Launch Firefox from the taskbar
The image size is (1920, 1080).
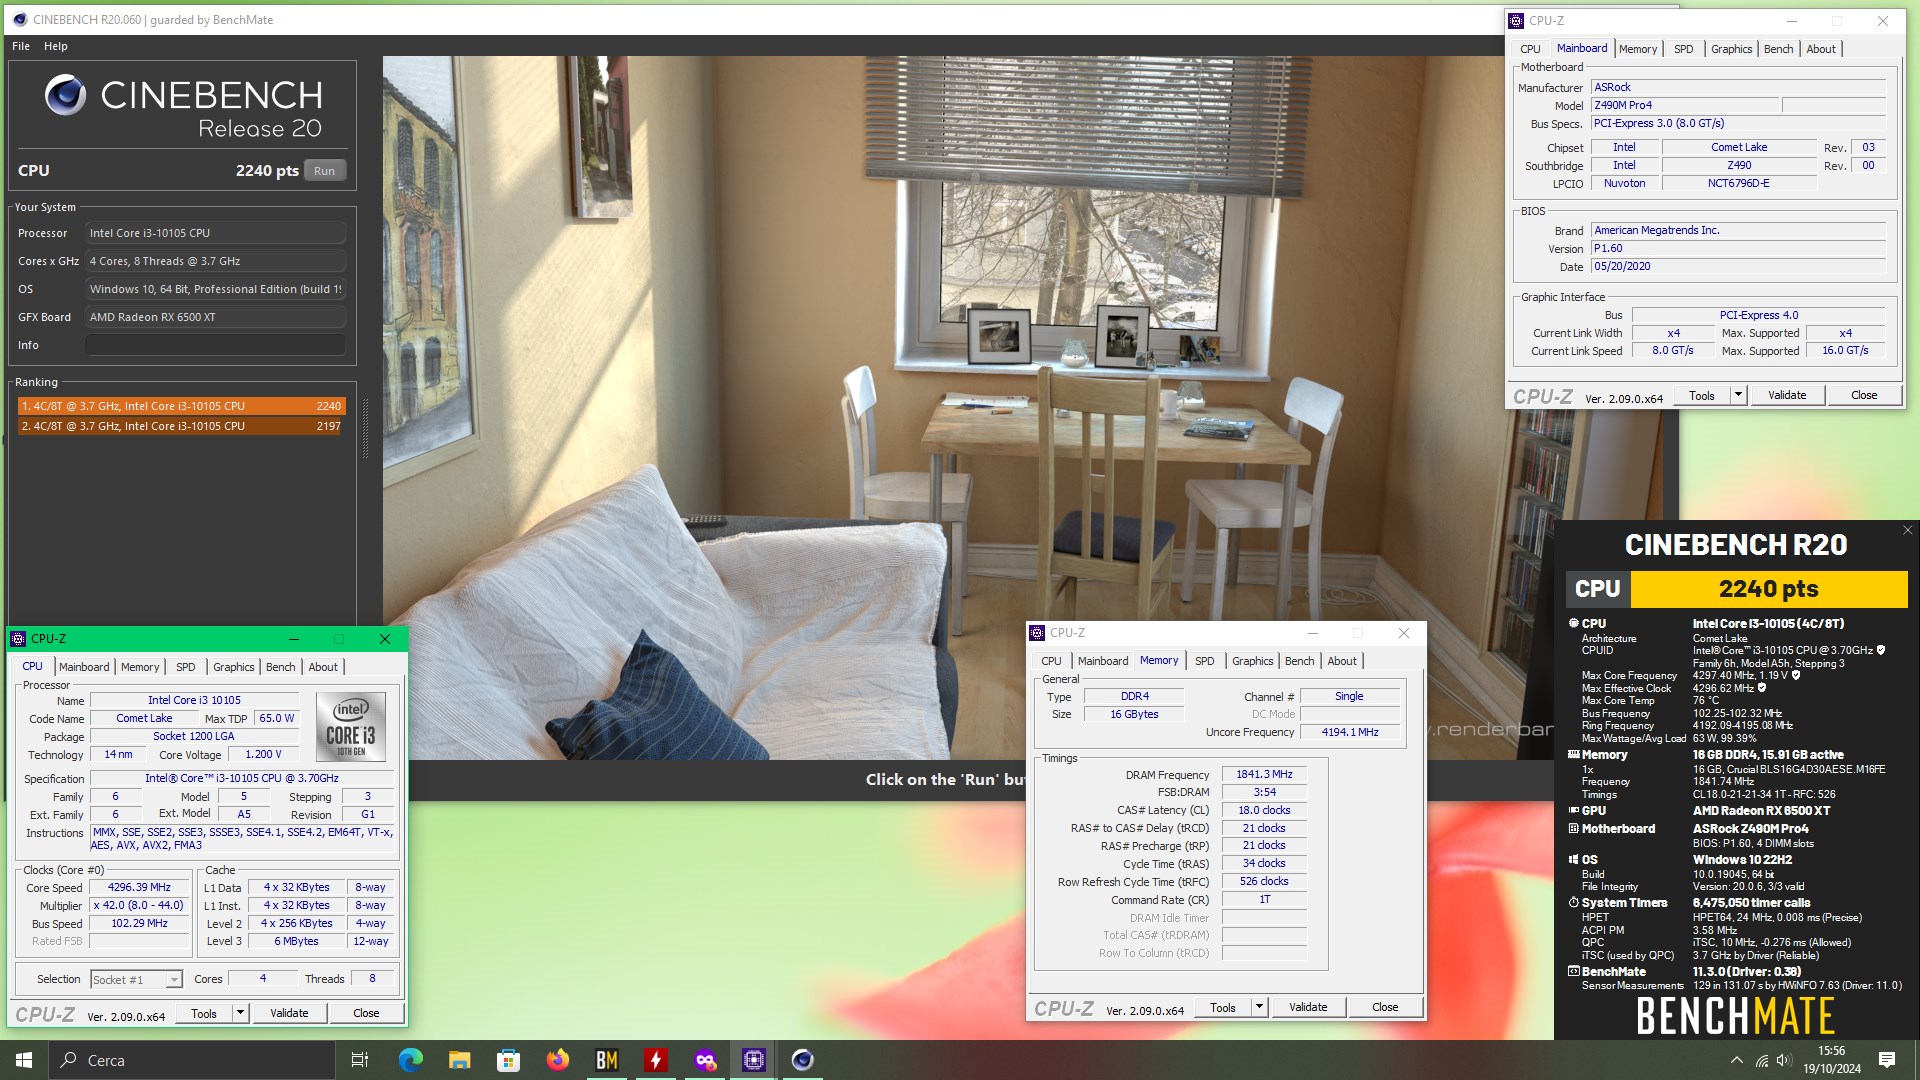pos(557,1060)
